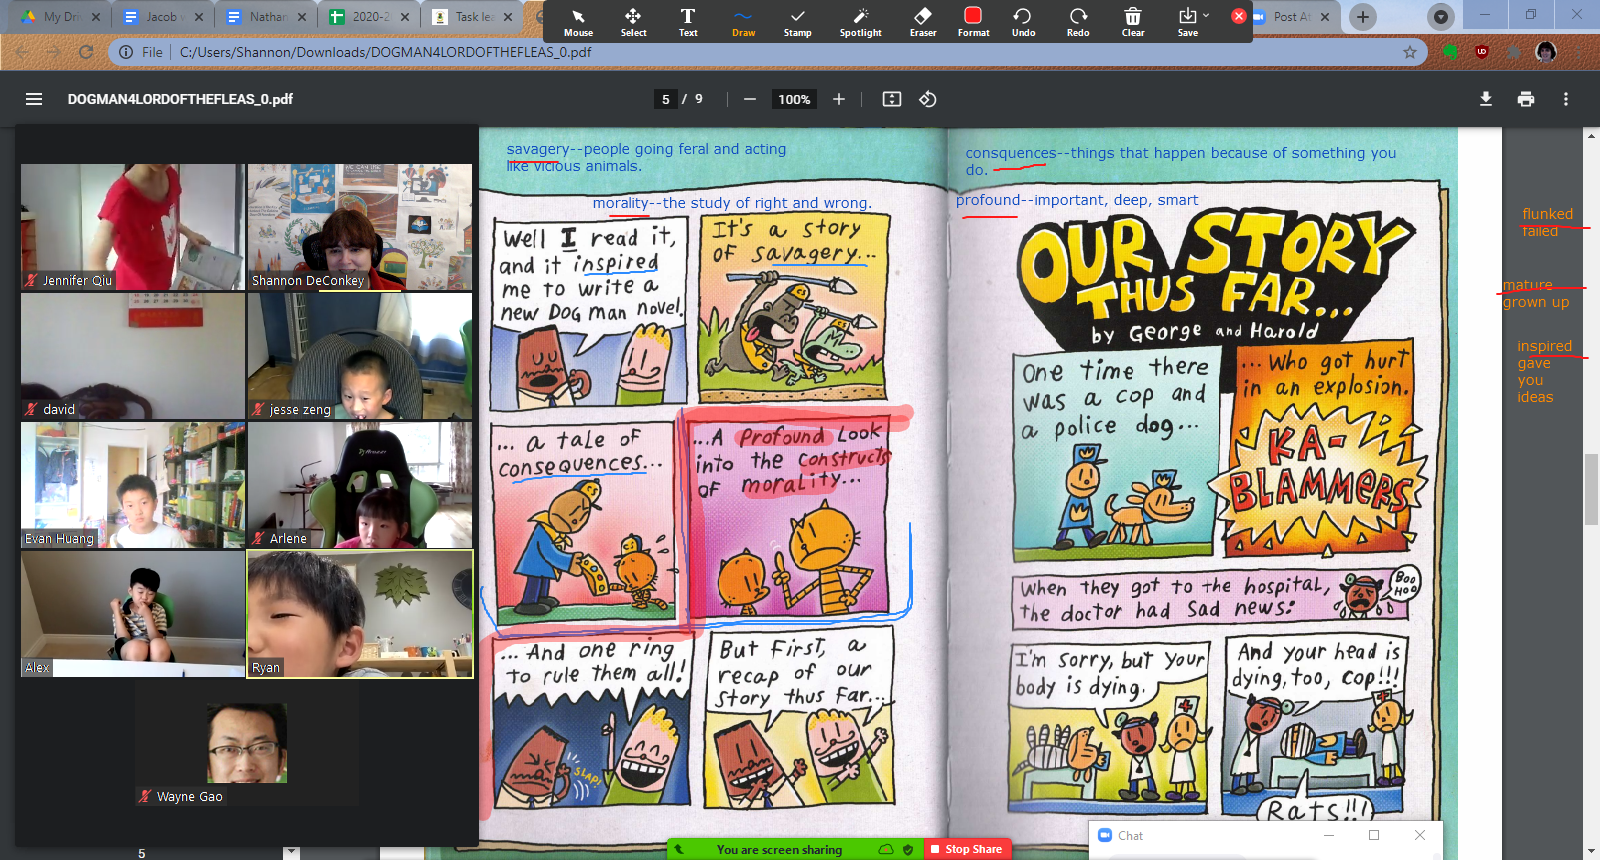Download the PDF file

[1486, 99]
